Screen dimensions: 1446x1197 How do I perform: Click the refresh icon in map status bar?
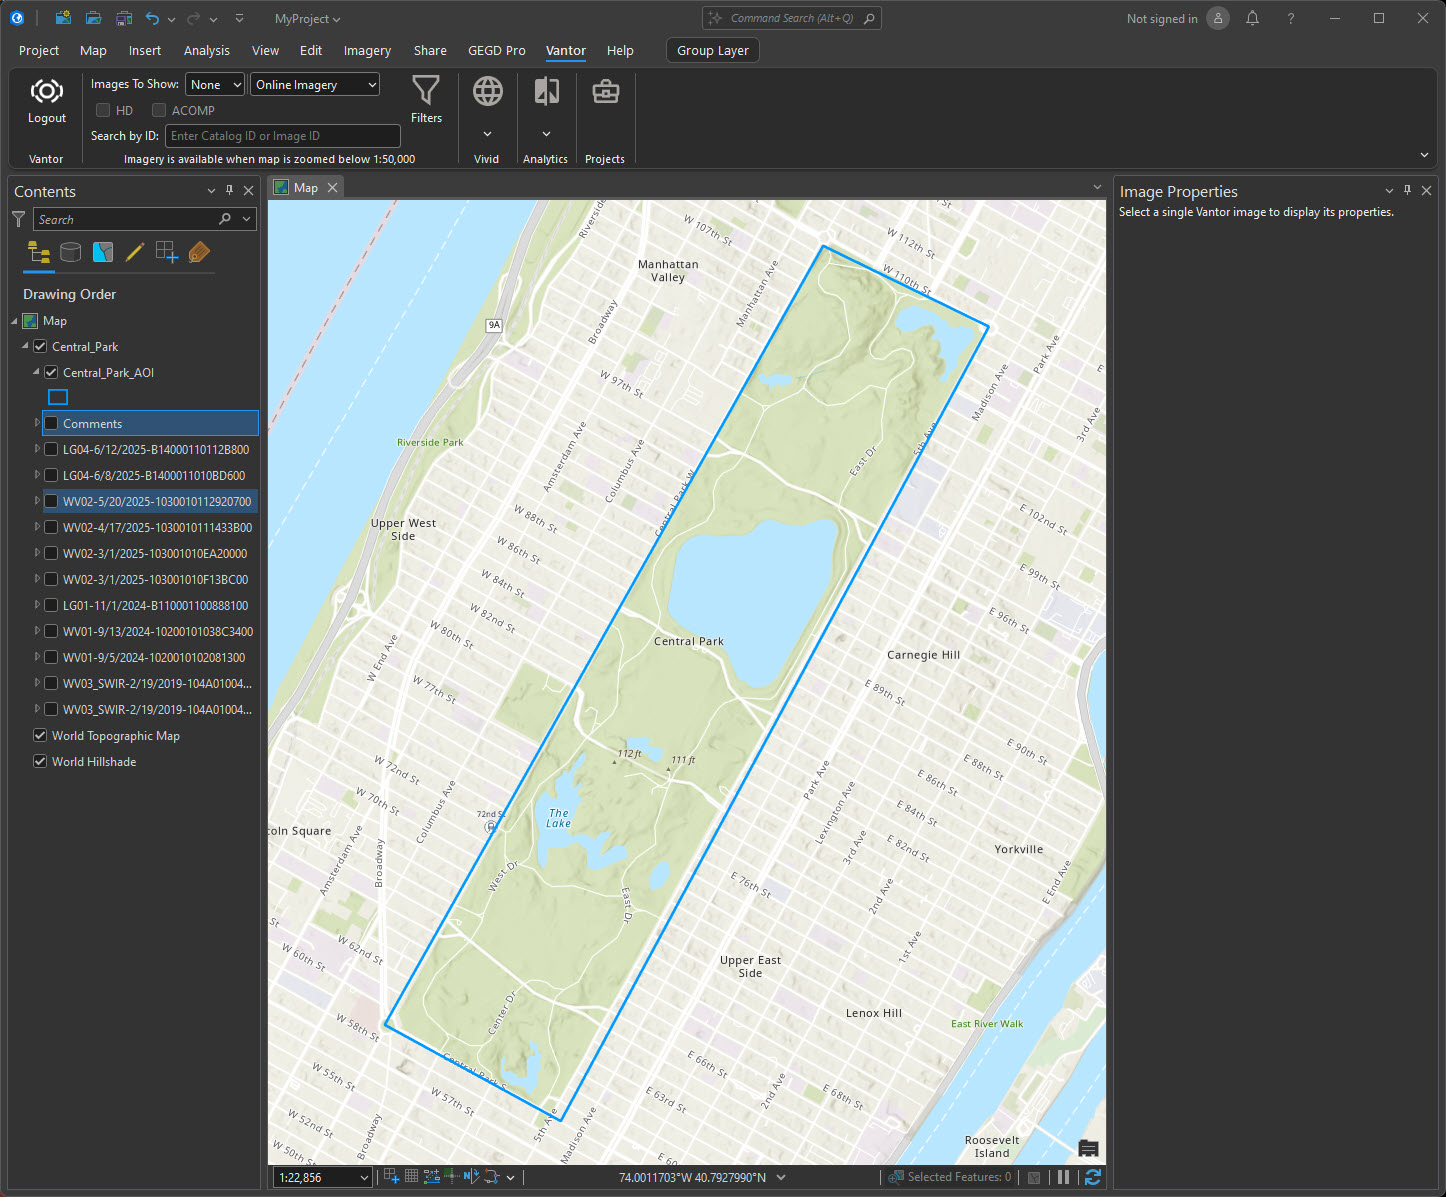[1092, 1178]
